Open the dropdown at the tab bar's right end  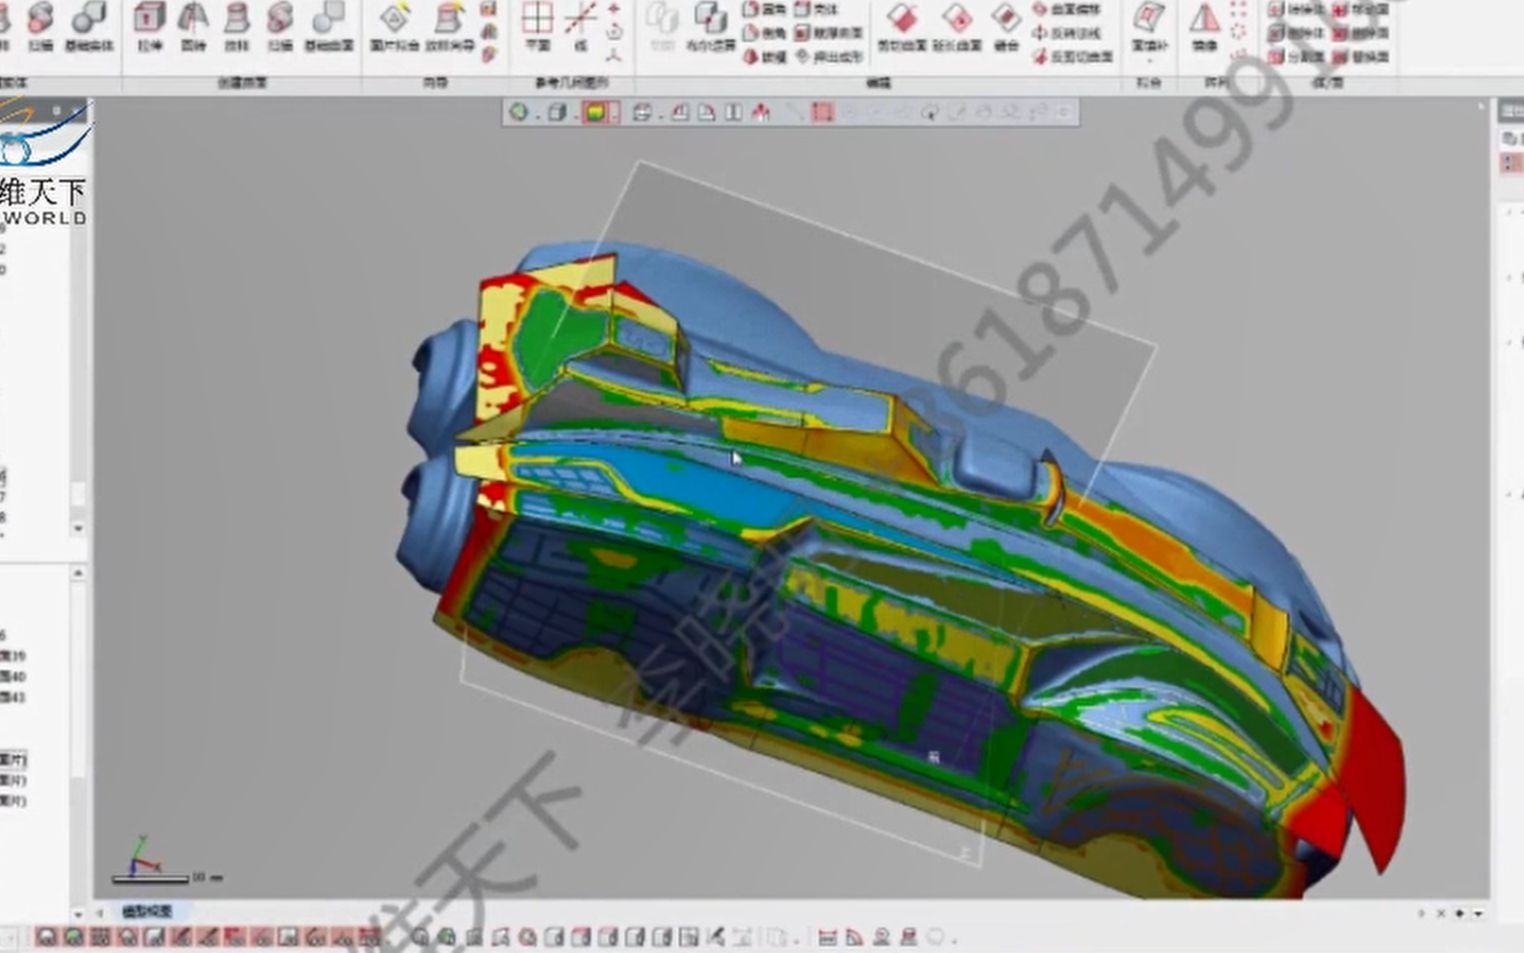point(1478,913)
